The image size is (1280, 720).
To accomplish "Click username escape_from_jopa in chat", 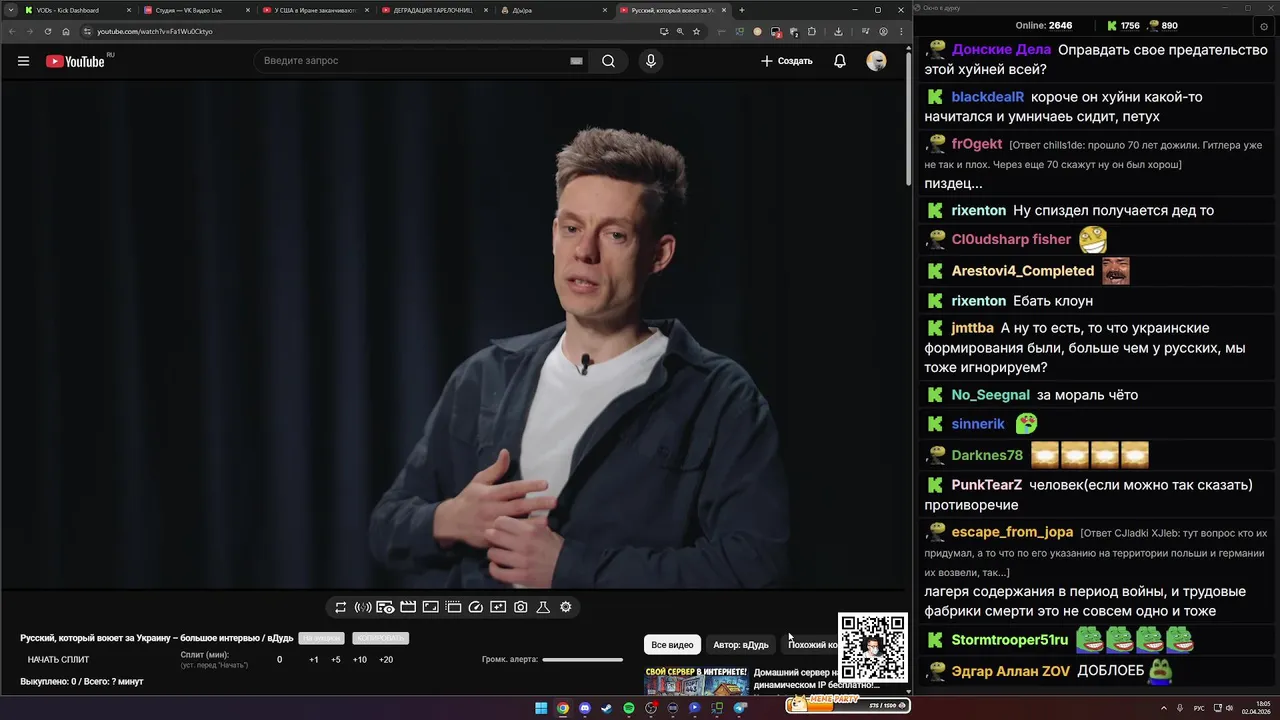I will point(1012,532).
